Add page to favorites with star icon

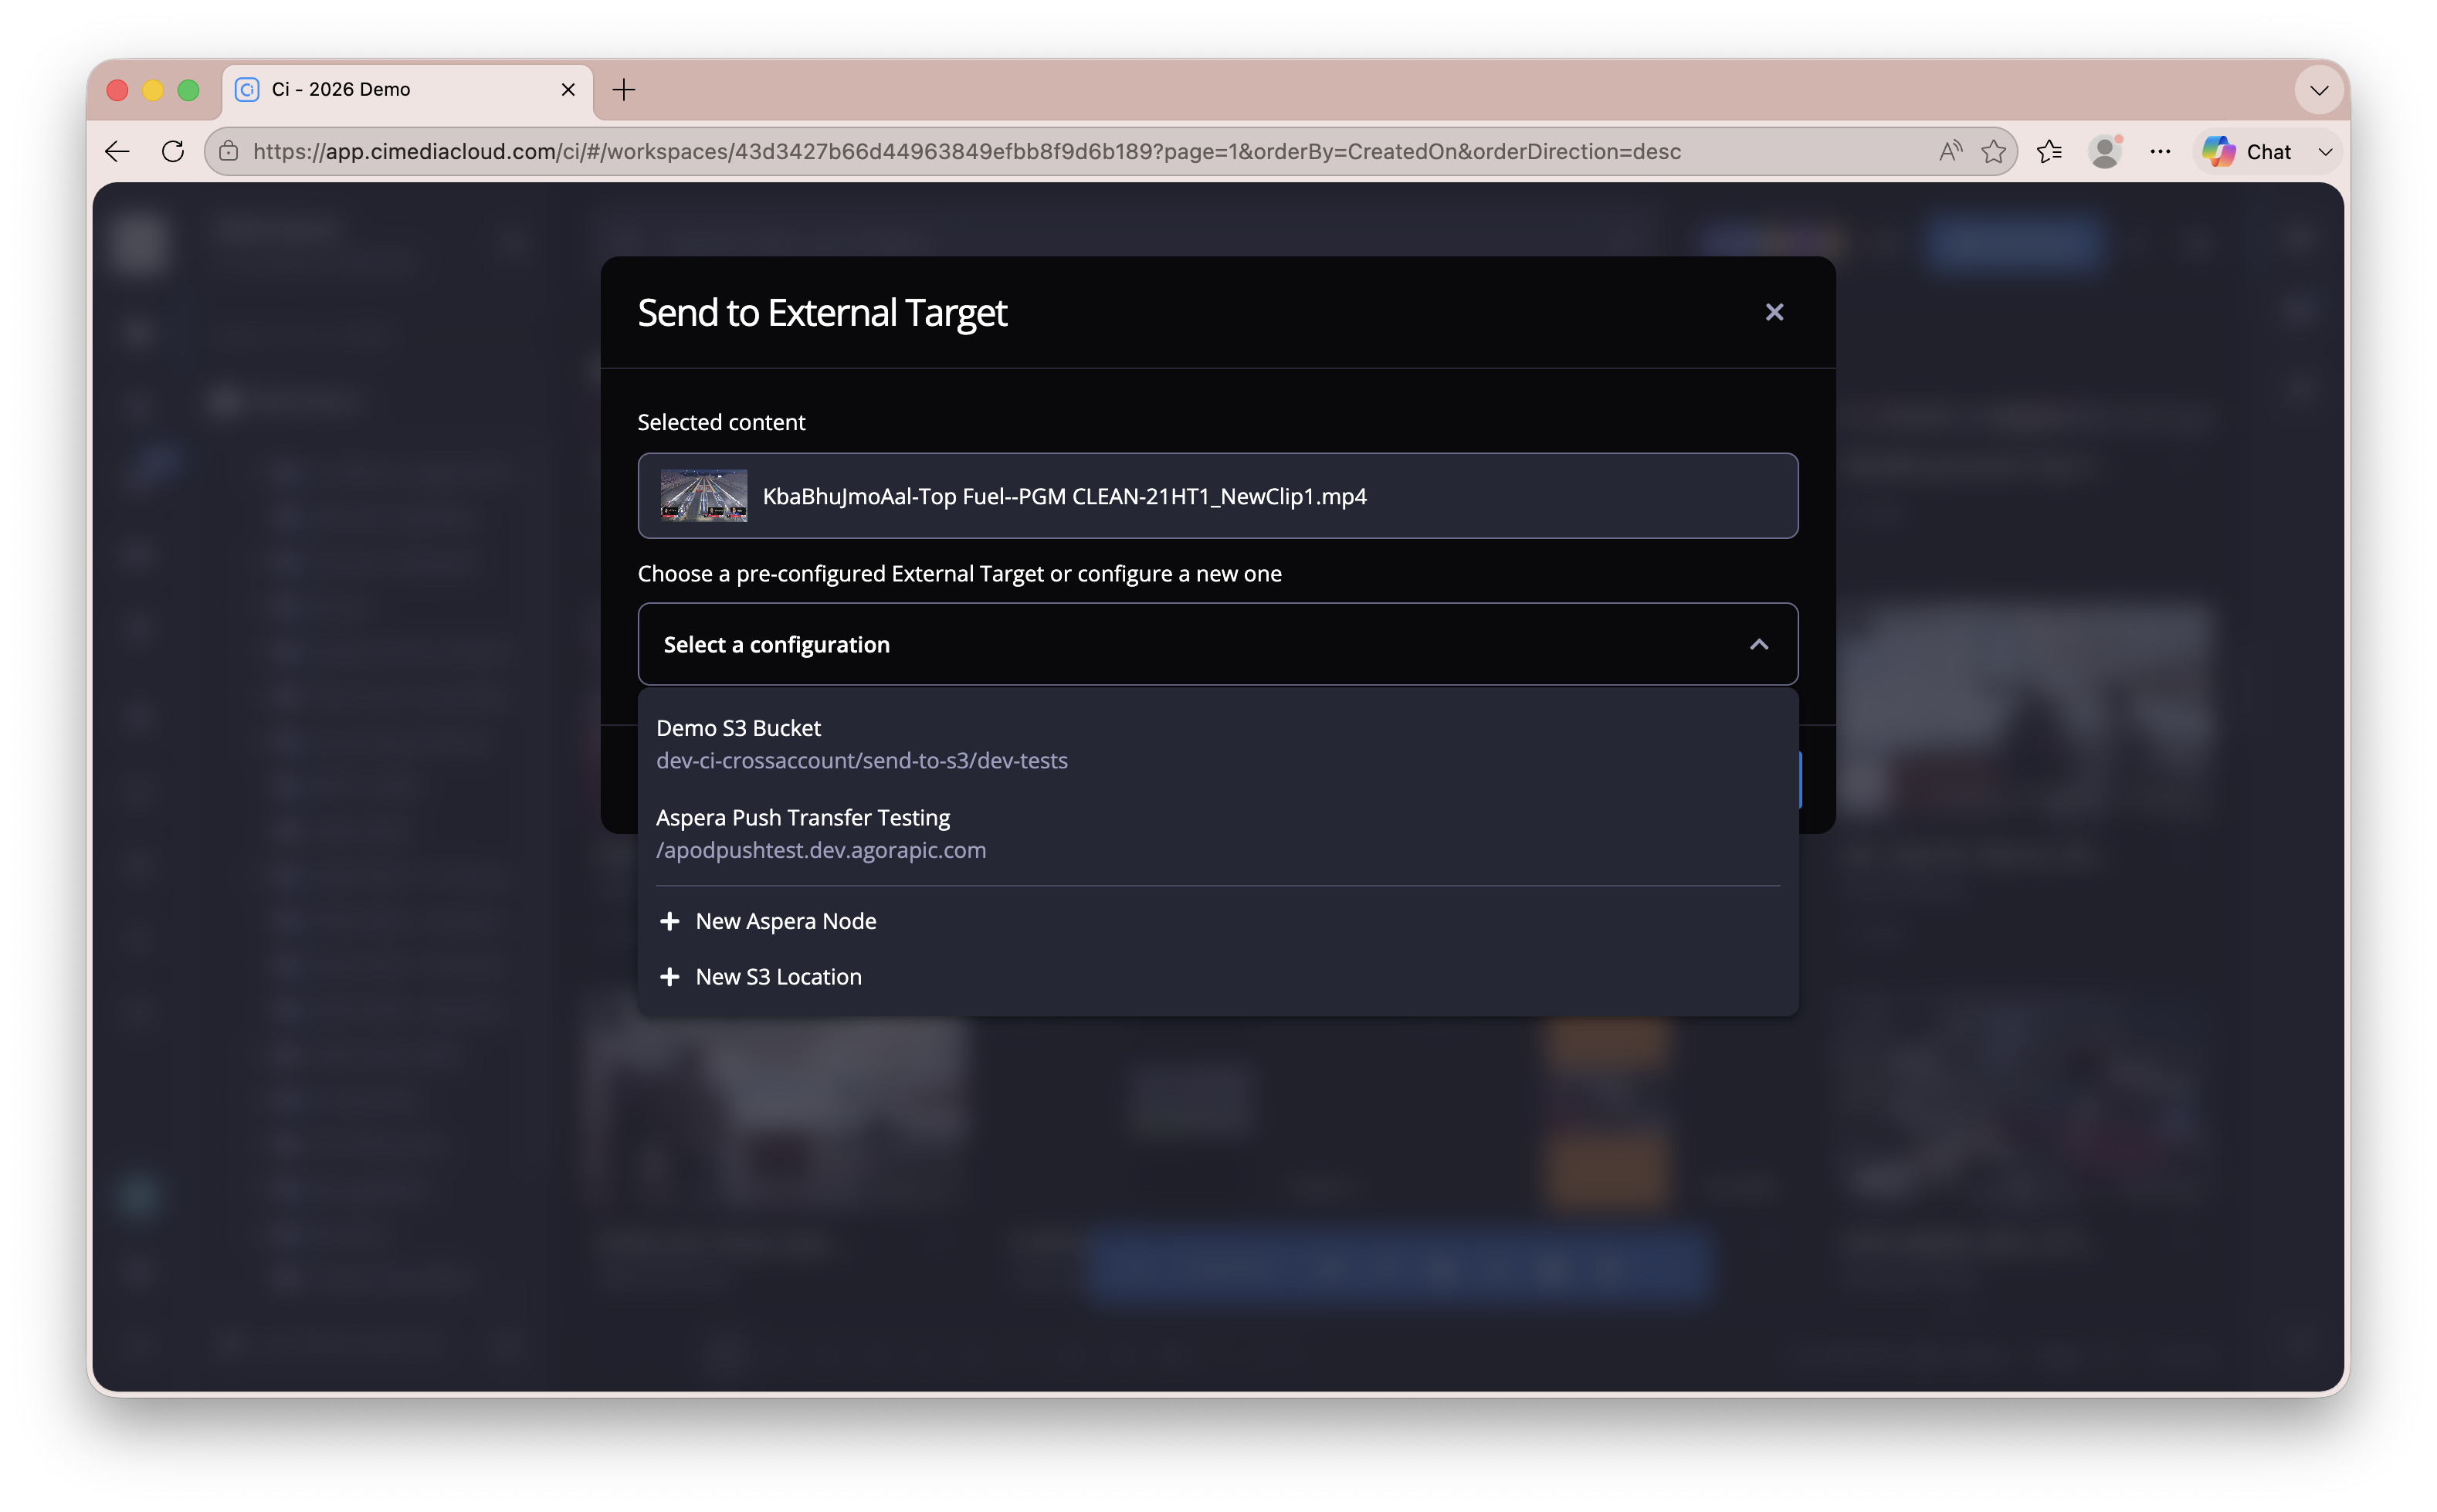[1993, 152]
